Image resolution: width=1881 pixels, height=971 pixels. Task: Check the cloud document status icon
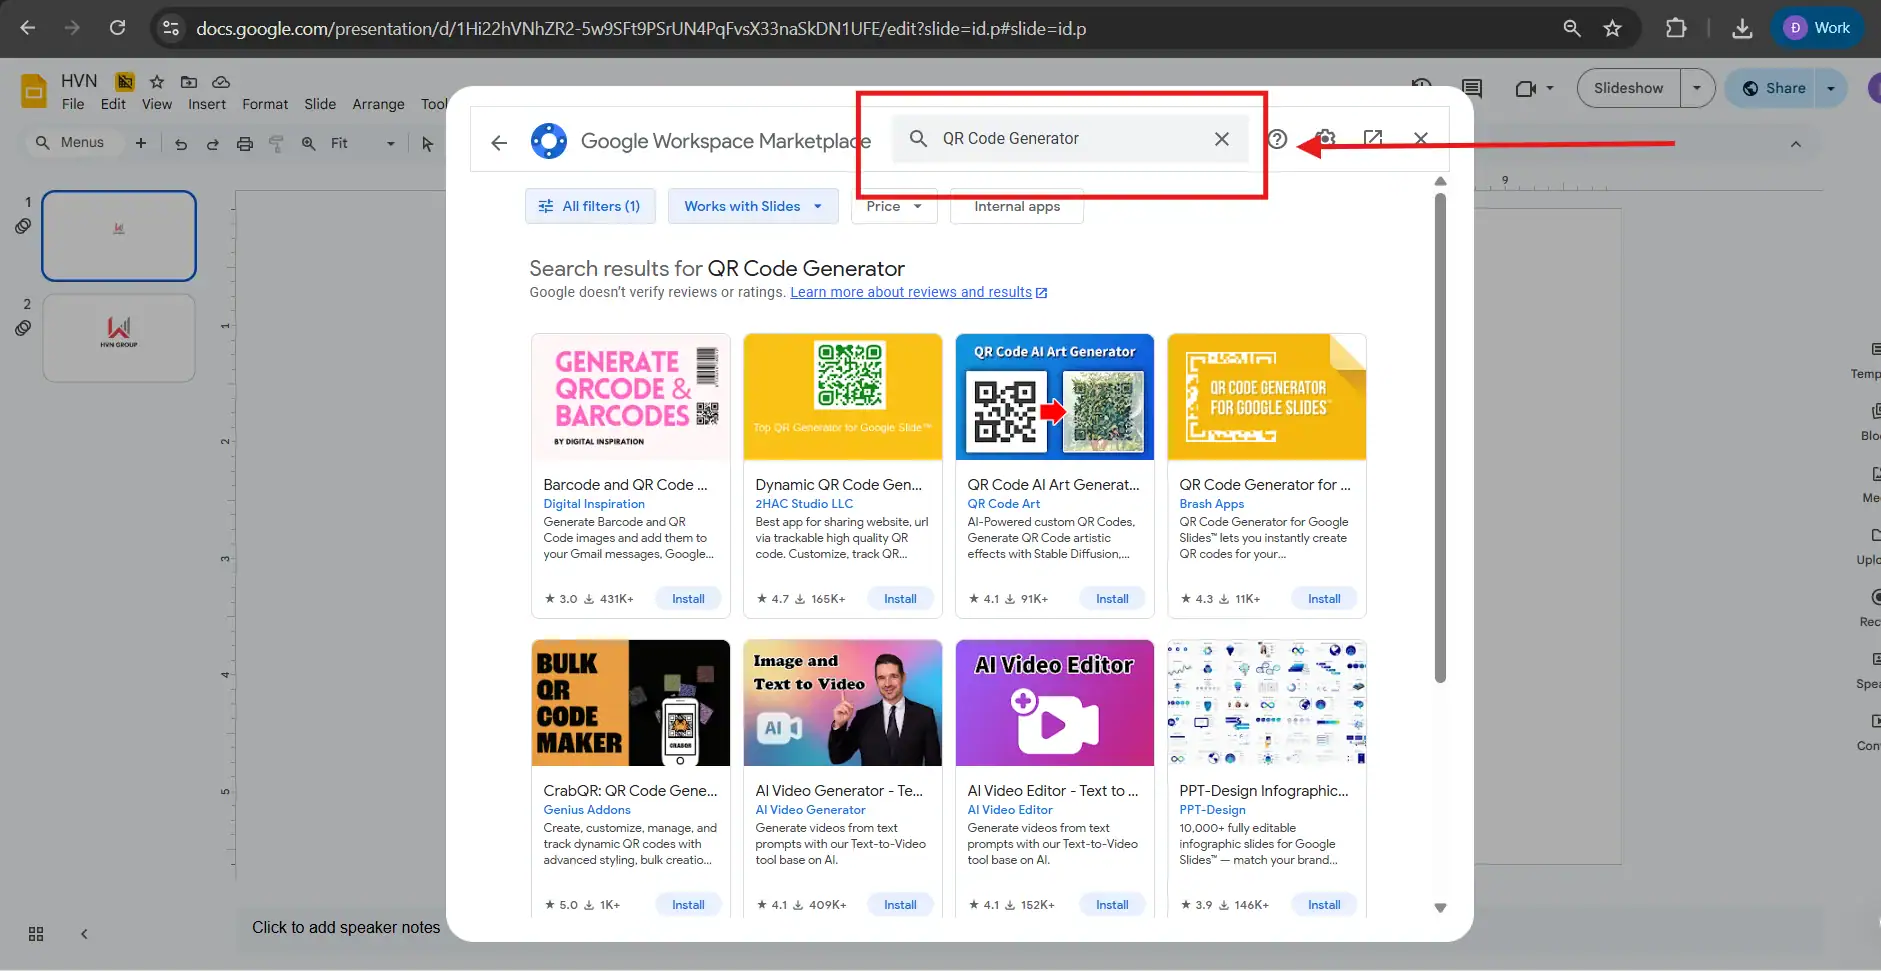(x=221, y=82)
